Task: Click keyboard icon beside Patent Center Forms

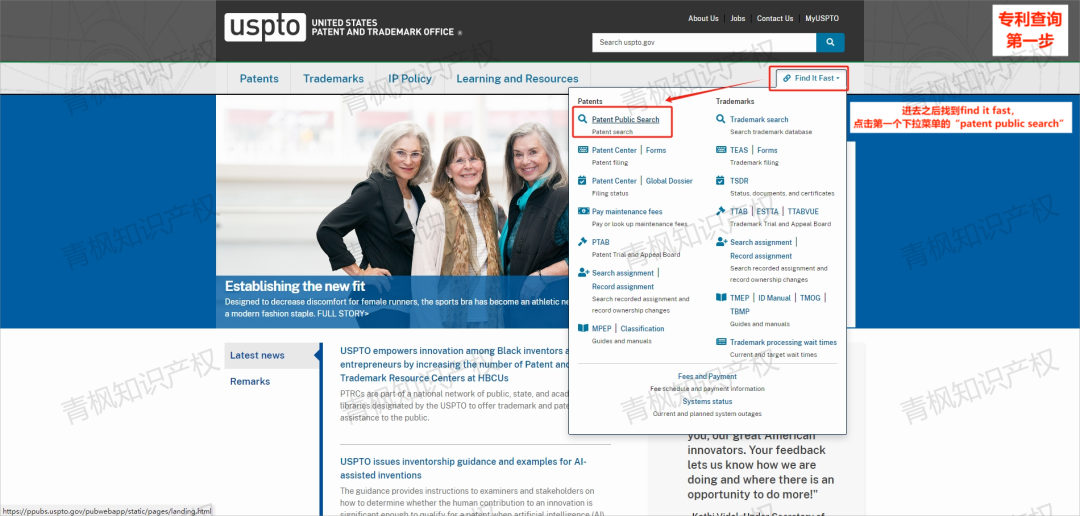Action: [x=583, y=149]
